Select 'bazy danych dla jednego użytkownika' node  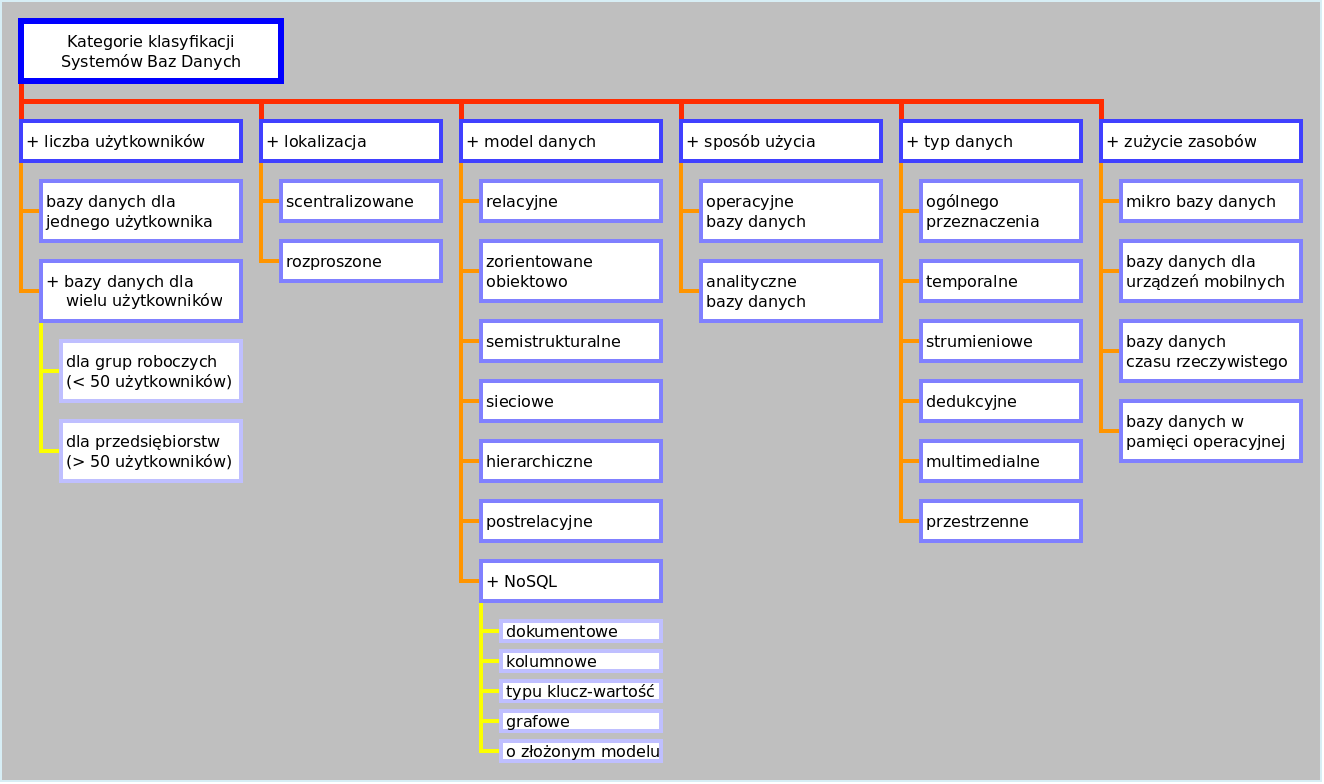tap(141, 211)
